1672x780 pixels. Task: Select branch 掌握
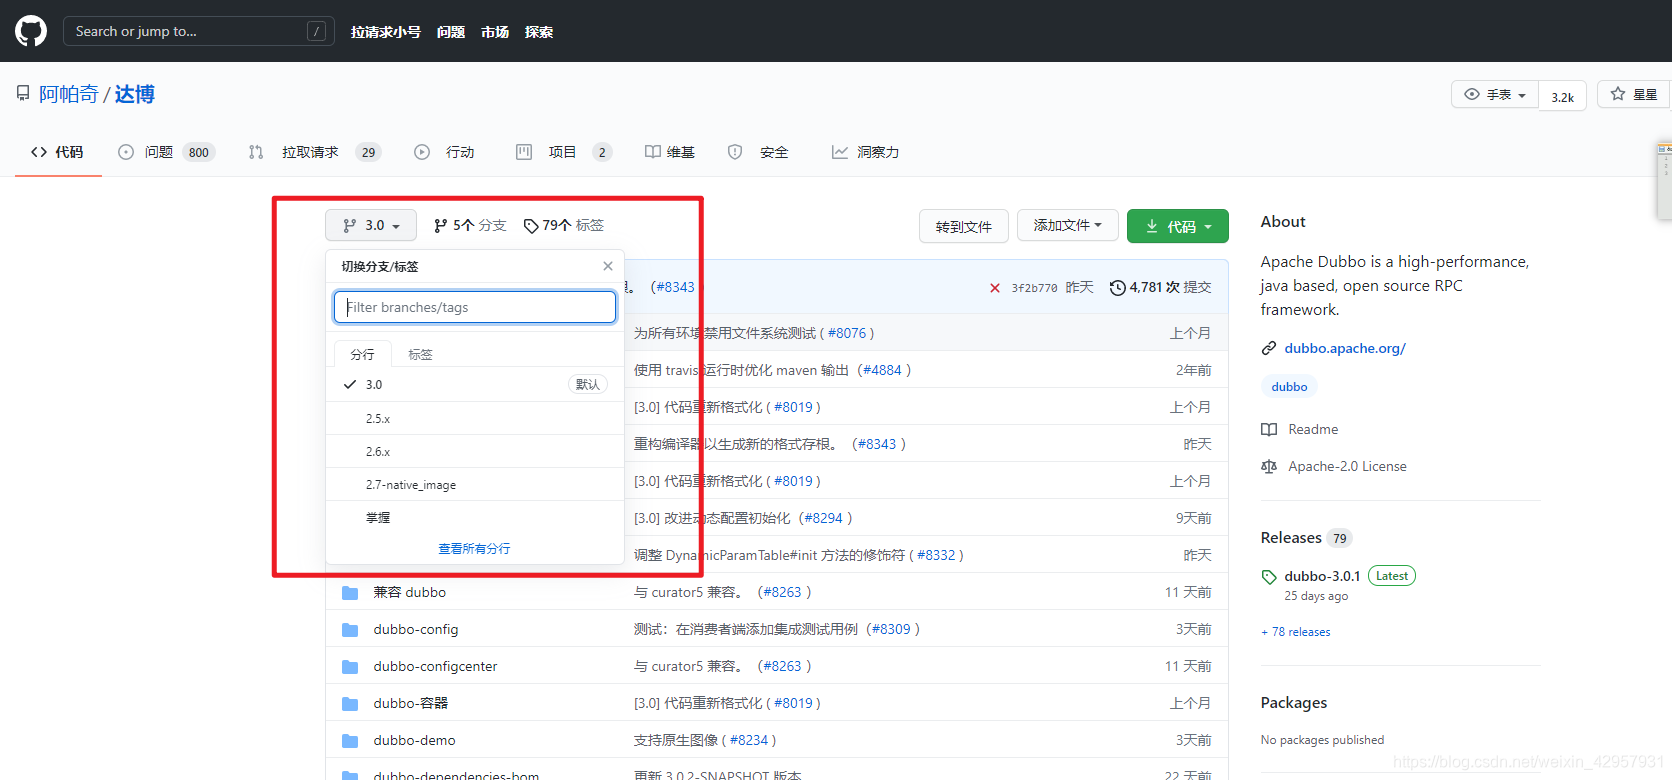pos(475,518)
